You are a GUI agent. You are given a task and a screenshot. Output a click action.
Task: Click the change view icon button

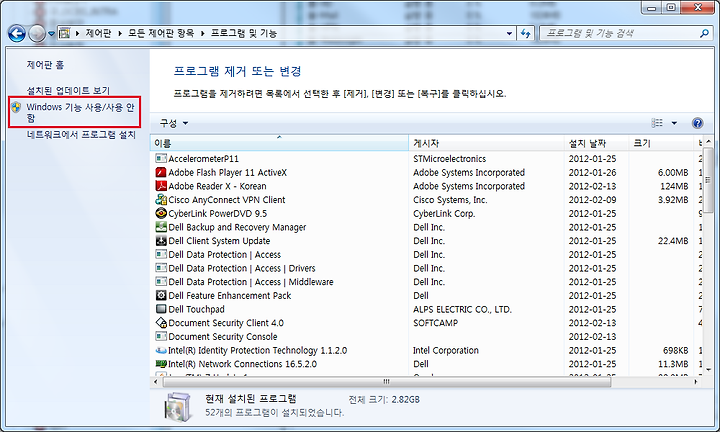657,123
